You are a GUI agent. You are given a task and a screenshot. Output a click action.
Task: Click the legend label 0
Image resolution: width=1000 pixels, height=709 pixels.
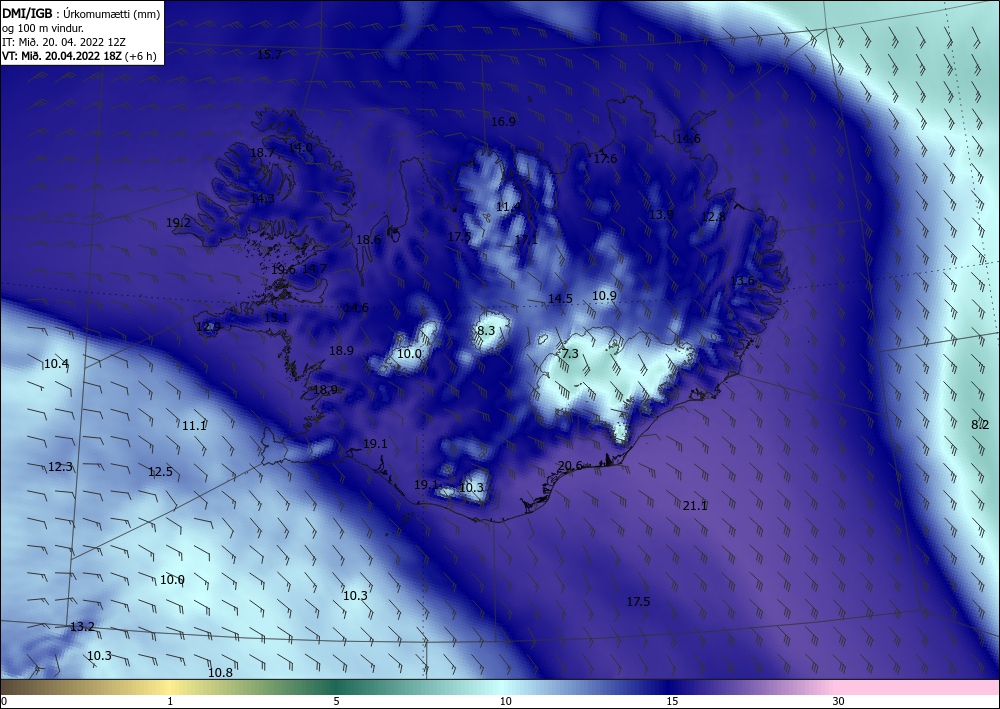point(4,702)
